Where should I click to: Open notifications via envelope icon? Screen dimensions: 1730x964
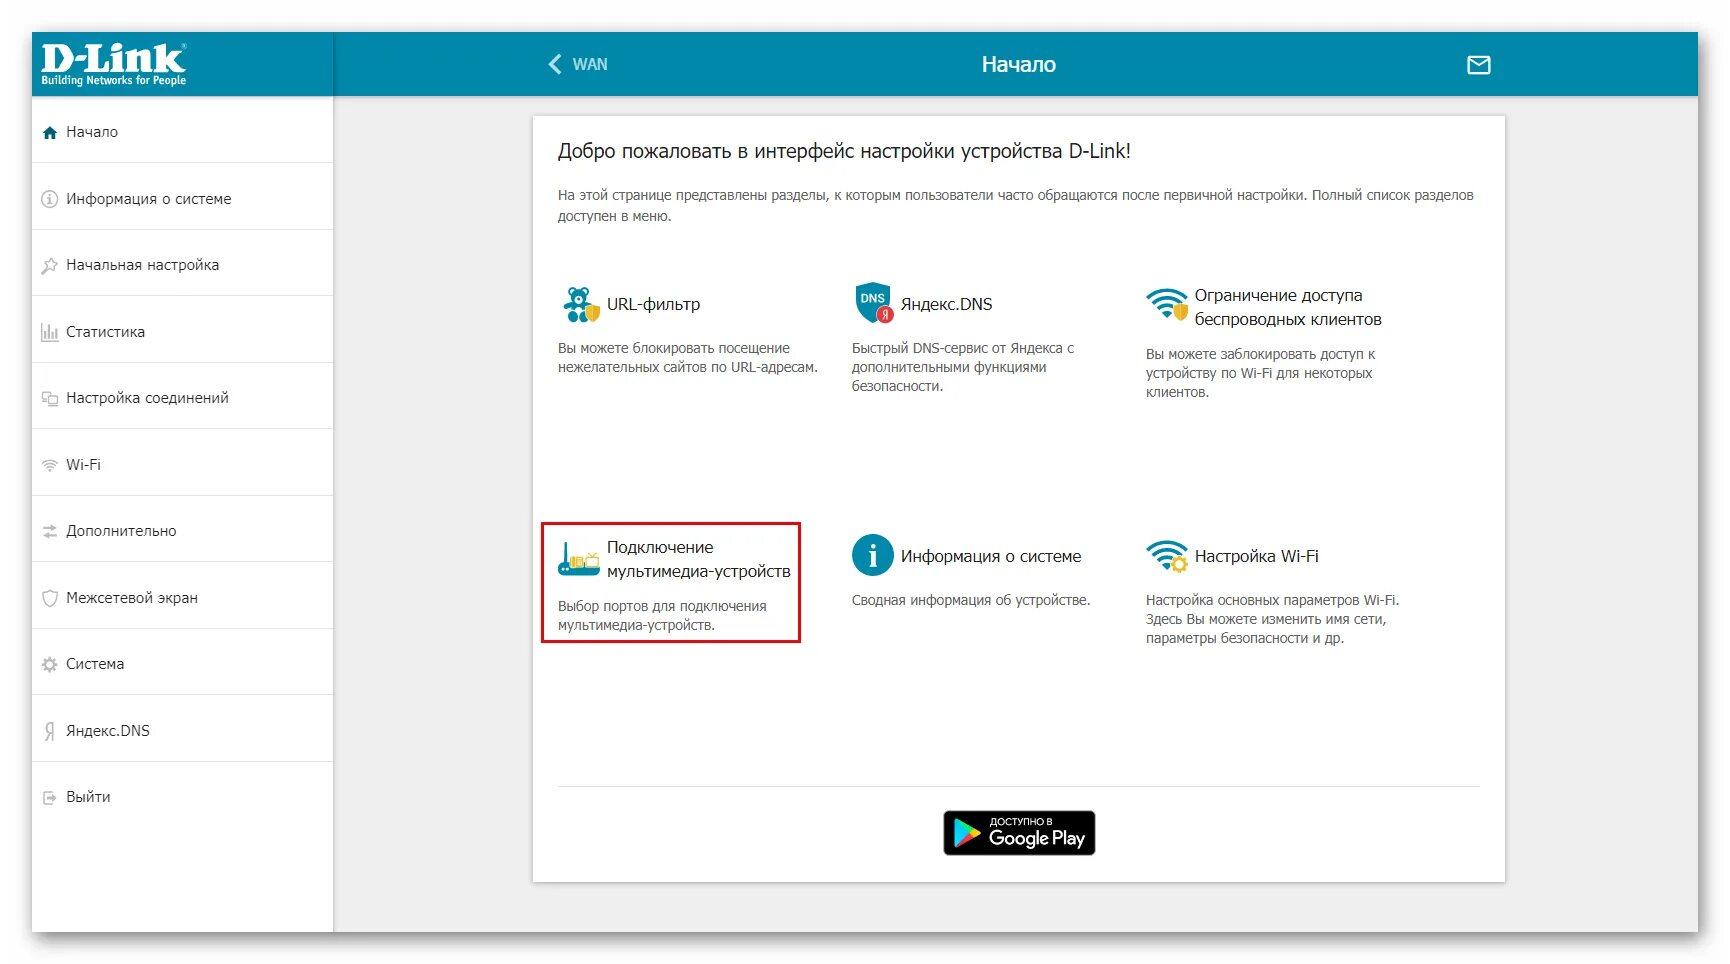(1478, 65)
